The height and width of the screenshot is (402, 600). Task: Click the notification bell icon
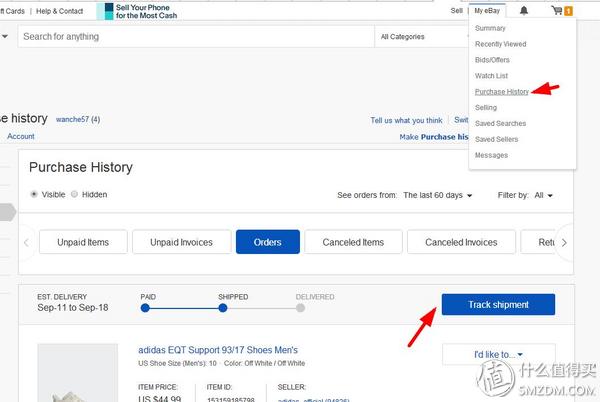tap(524, 11)
